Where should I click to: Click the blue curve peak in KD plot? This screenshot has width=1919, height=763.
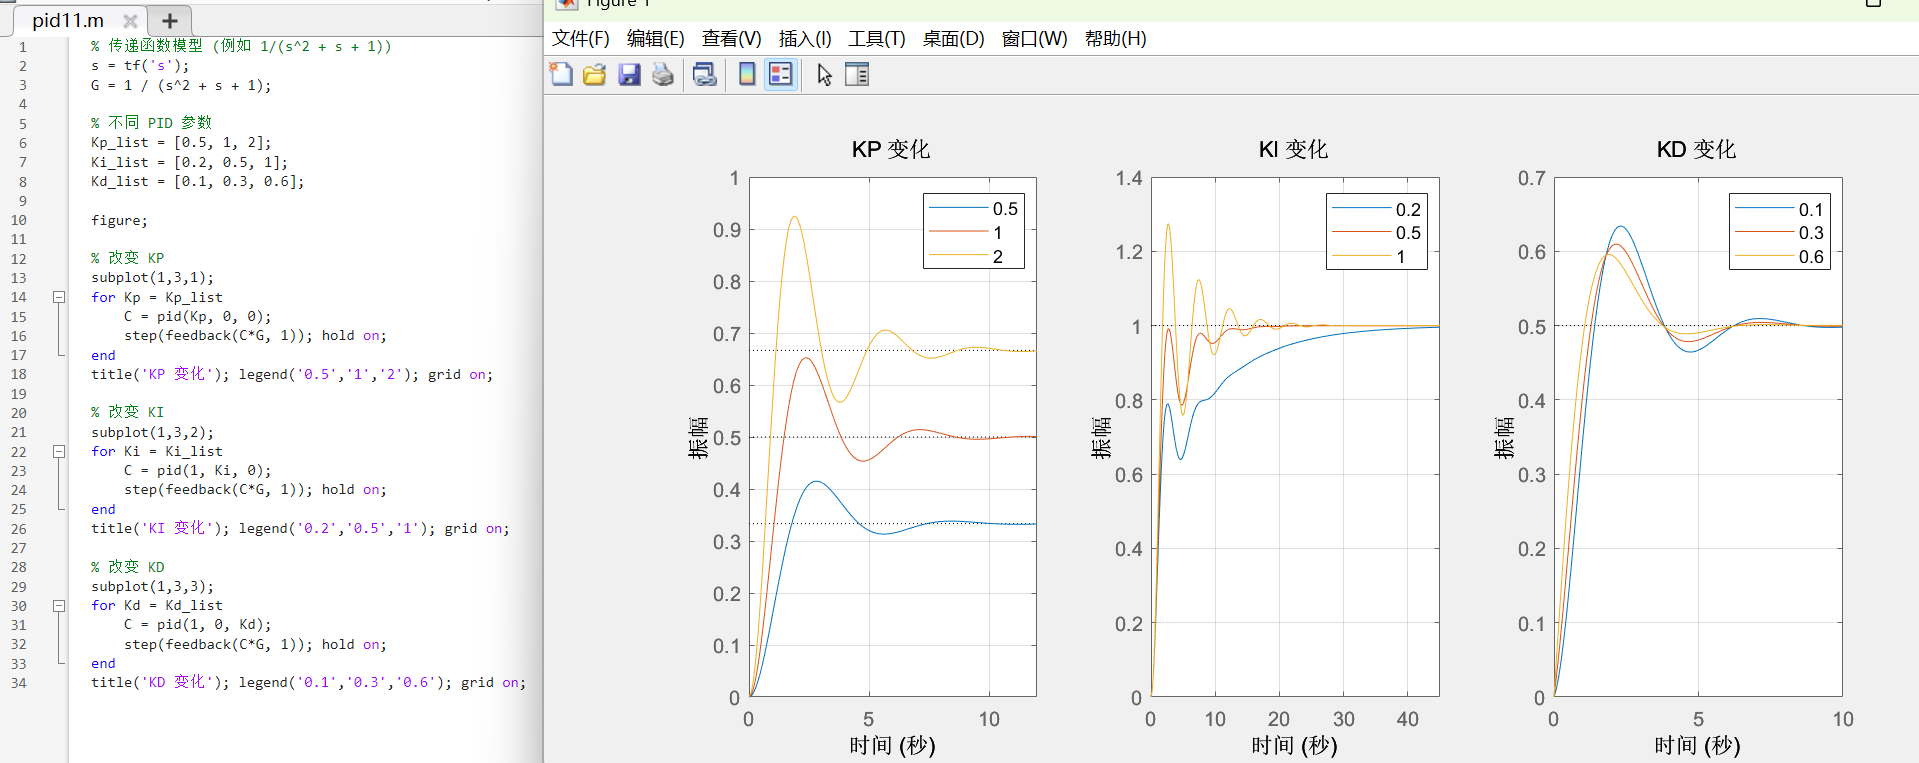coord(1621,227)
